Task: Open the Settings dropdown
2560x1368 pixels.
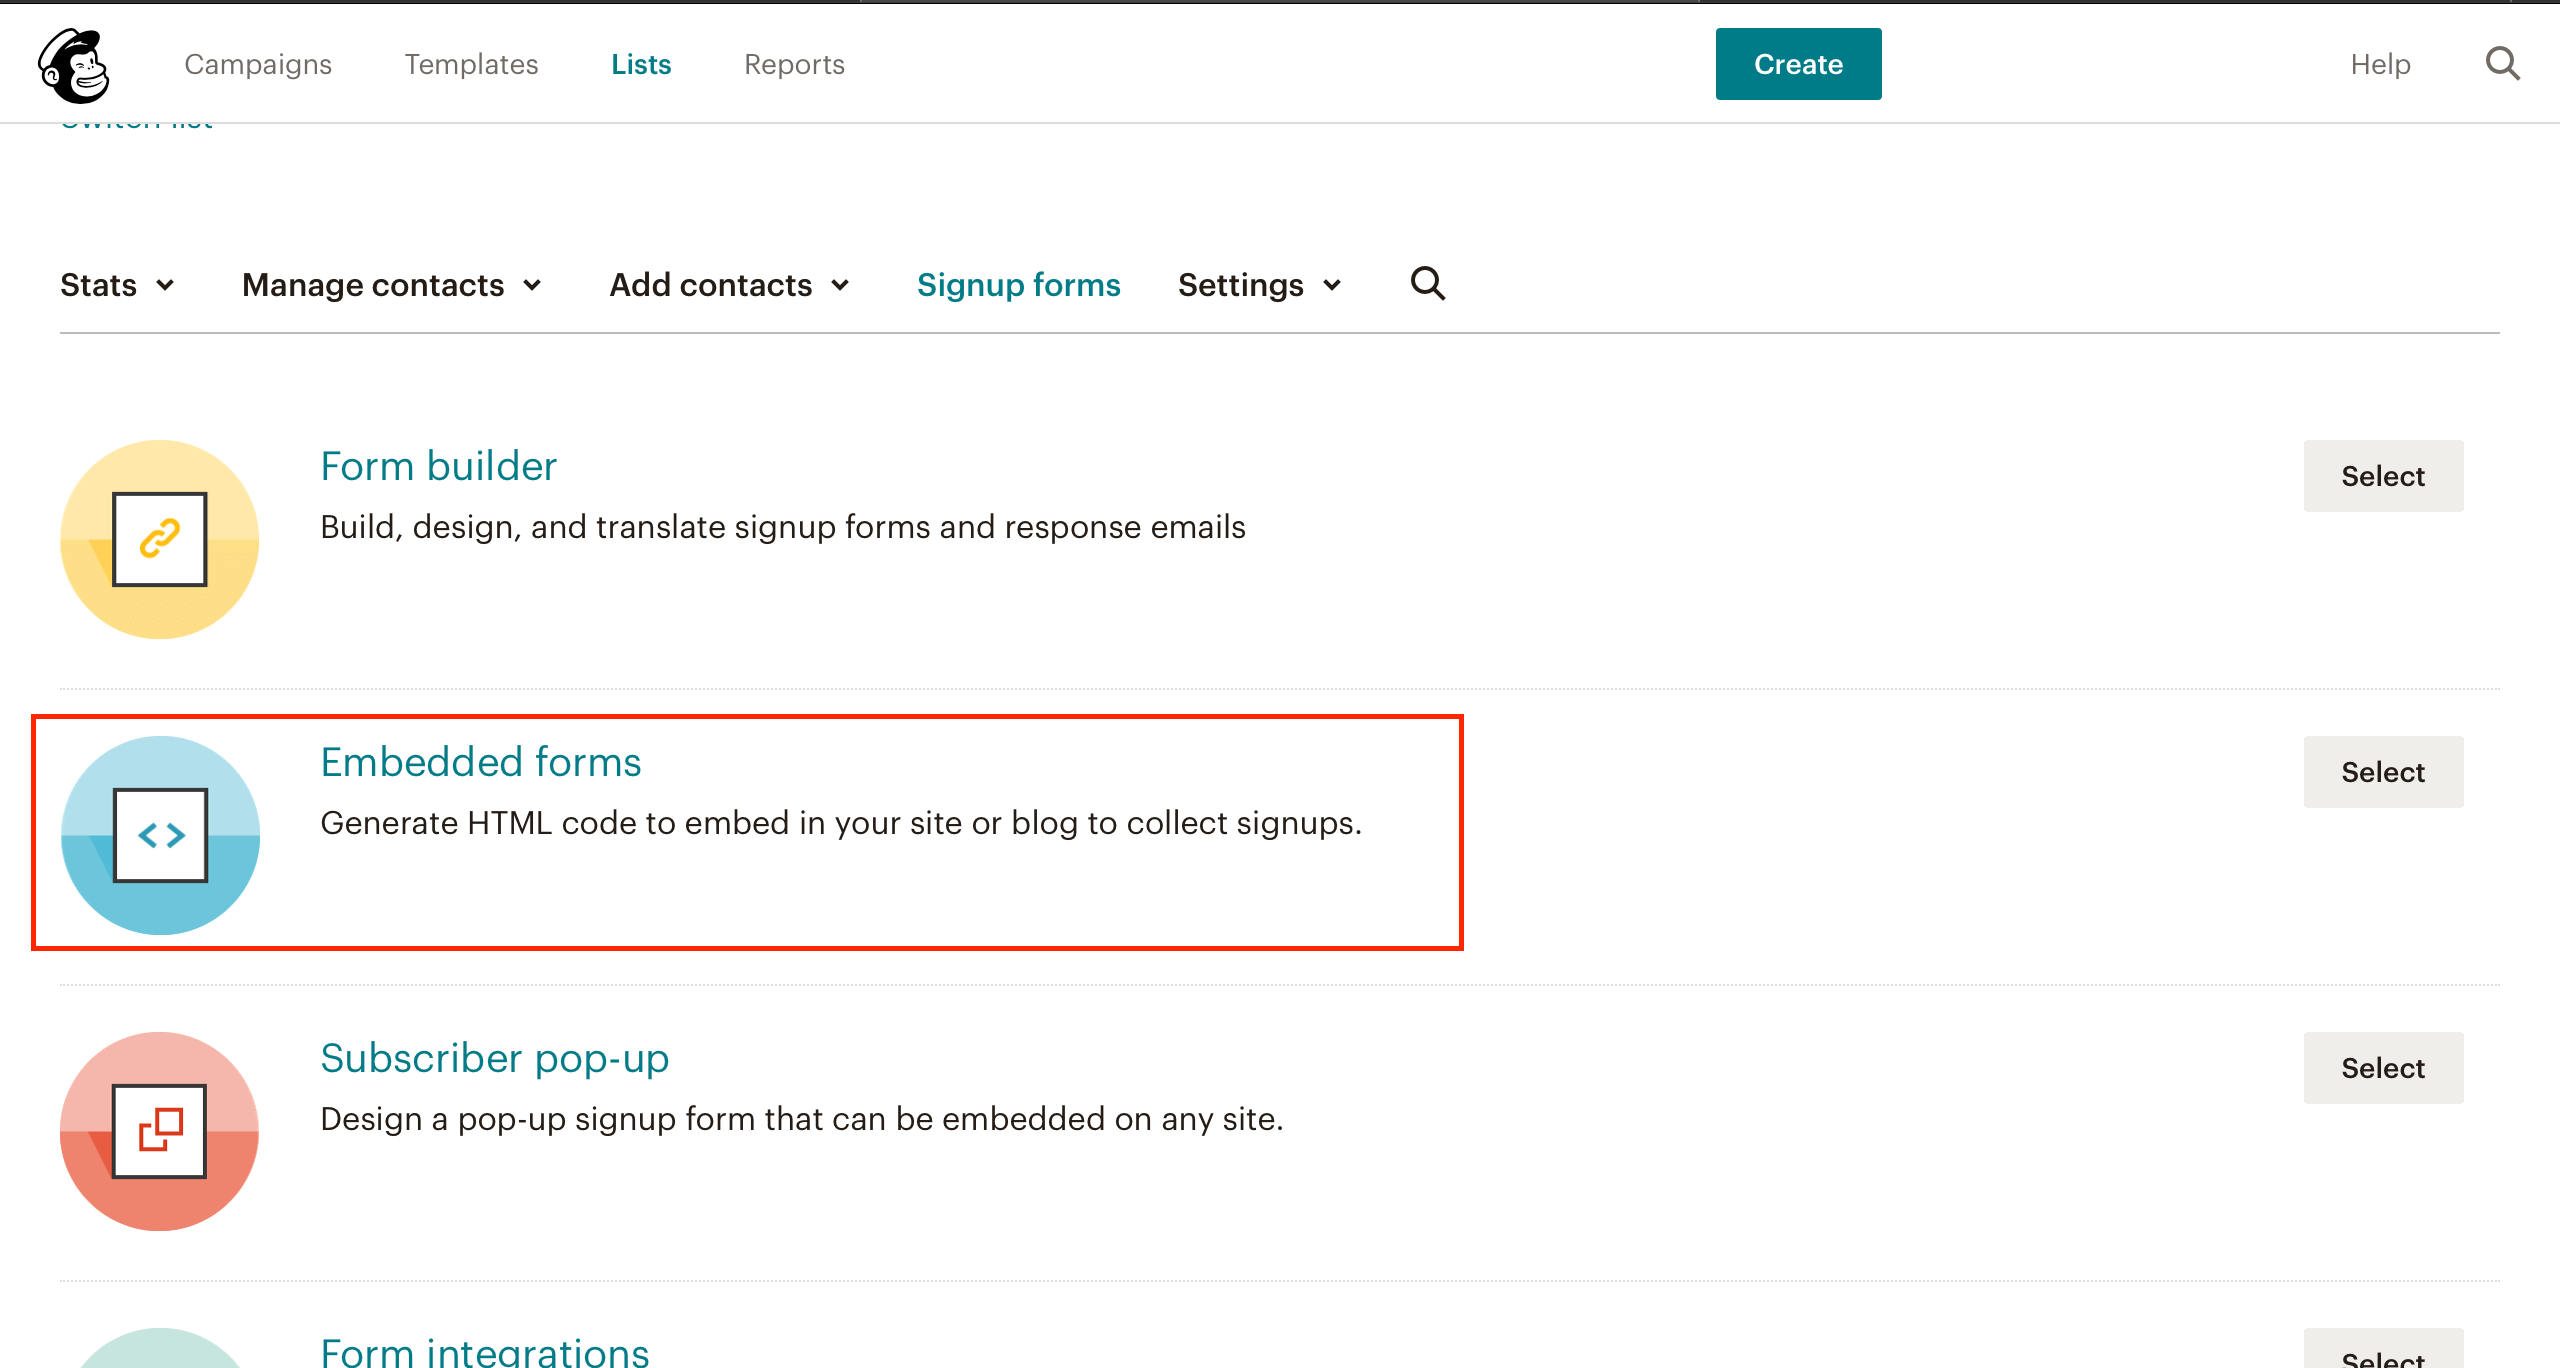Action: 1259,285
